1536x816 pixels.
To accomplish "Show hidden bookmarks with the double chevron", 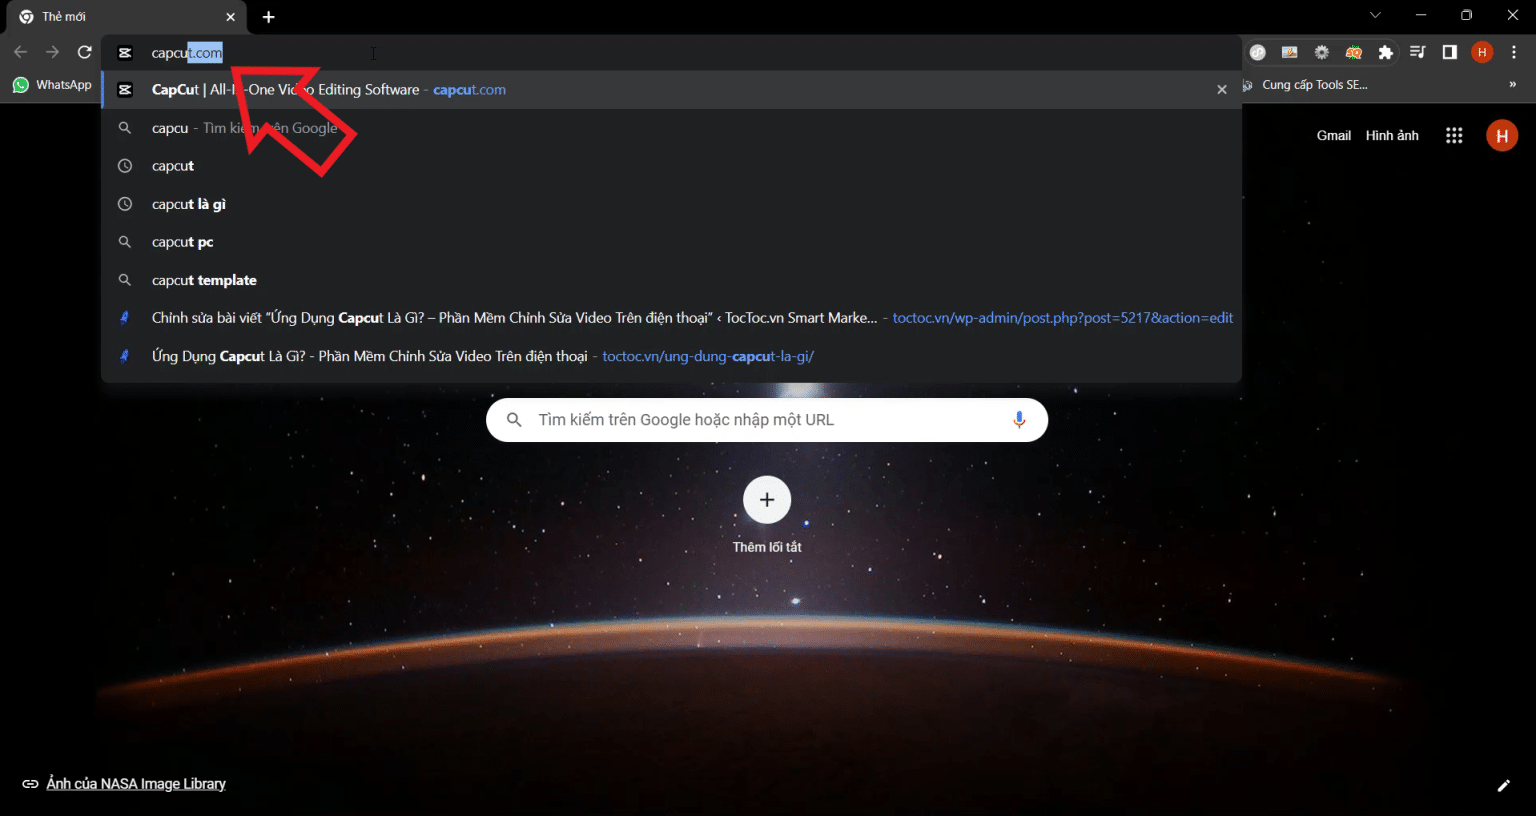I will tap(1512, 85).
